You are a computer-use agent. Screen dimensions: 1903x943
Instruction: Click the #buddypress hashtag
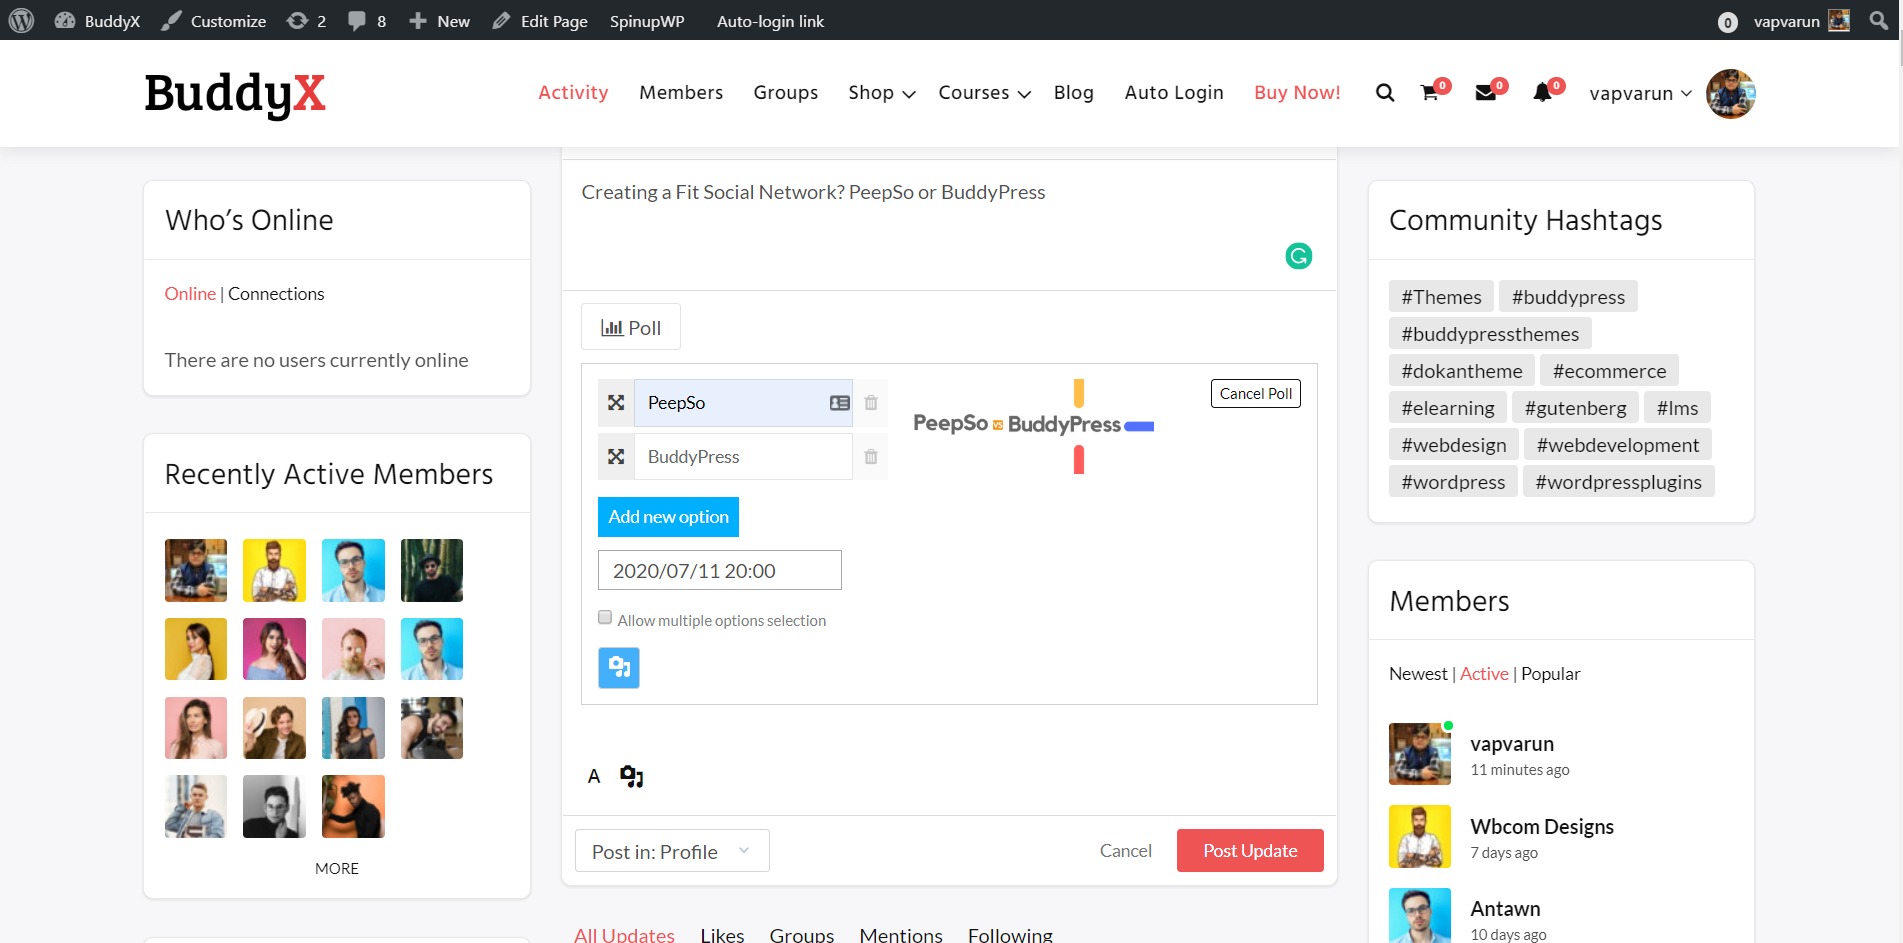pos(1568,297)
